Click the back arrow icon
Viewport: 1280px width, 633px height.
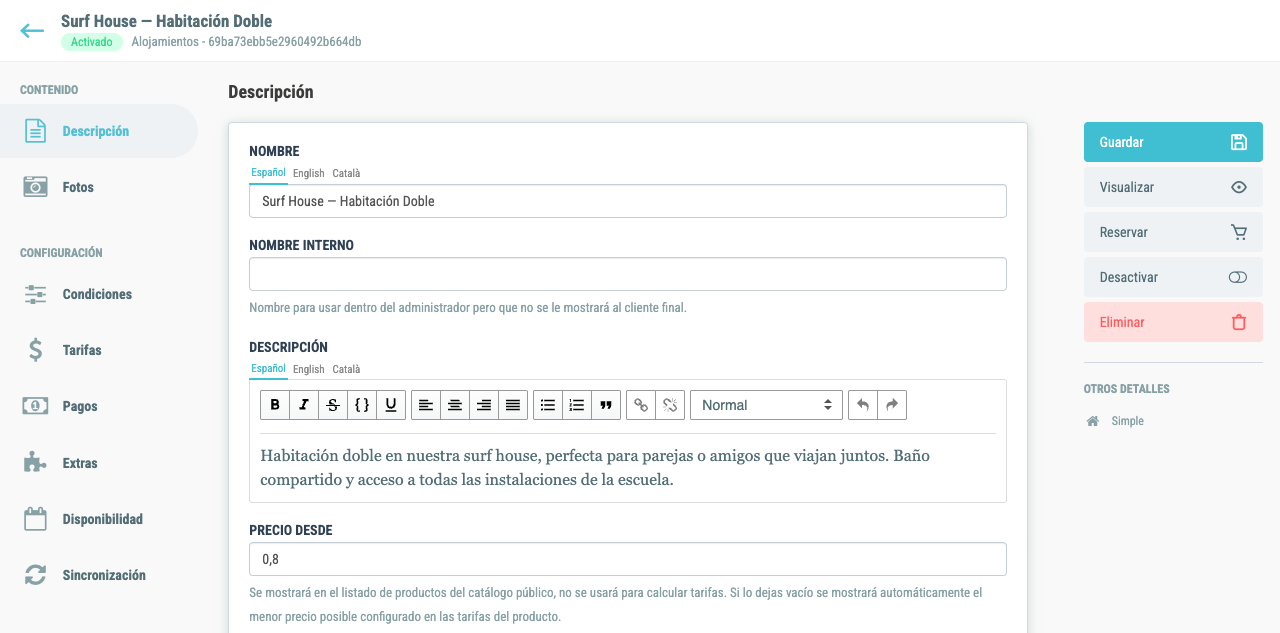point(32,31)
